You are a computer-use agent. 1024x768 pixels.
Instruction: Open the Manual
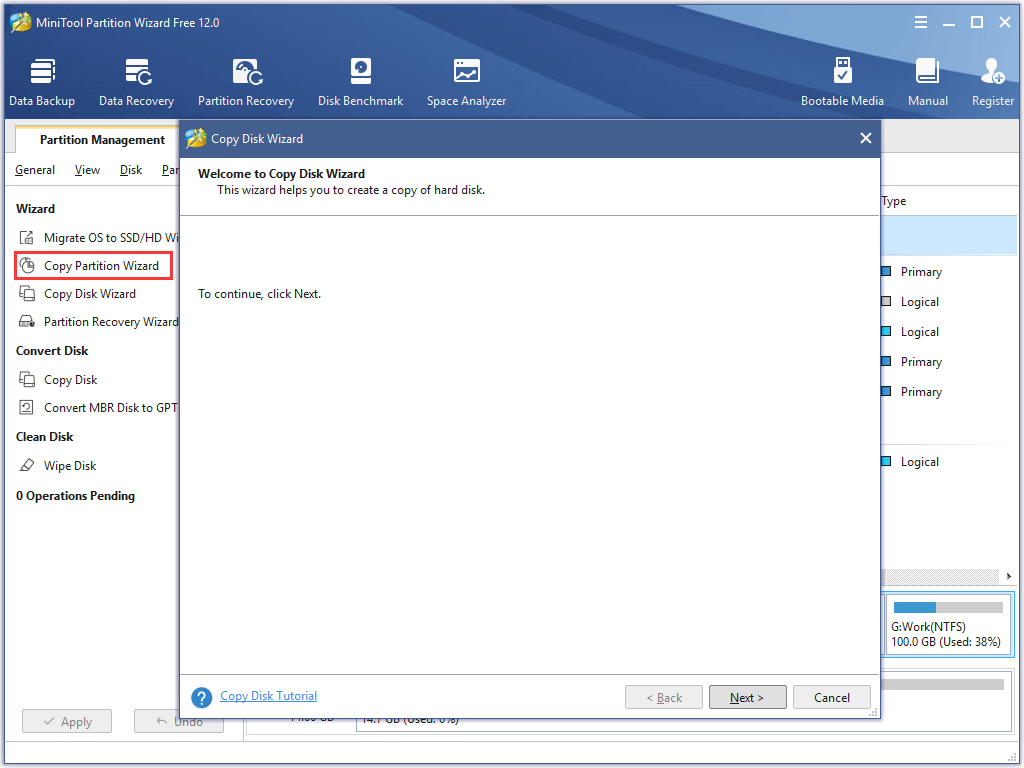tap(927, 82)
